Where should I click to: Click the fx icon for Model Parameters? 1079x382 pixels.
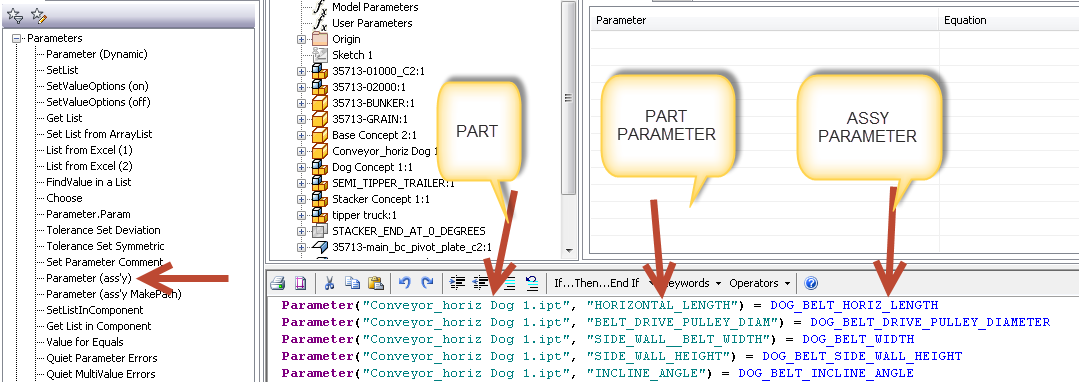coord(320,8)
